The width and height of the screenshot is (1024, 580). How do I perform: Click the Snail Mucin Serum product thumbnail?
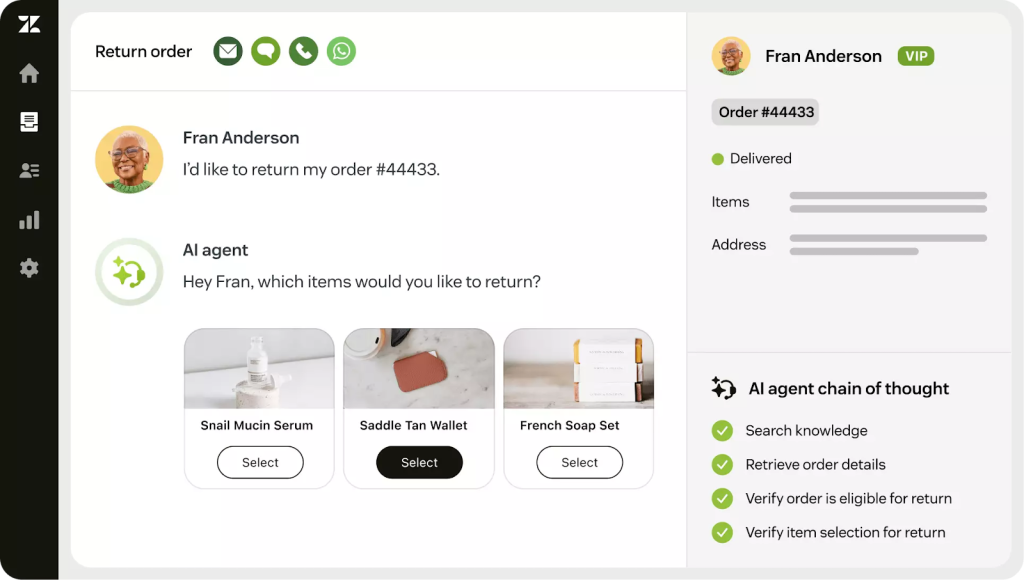tap(259, 368)
